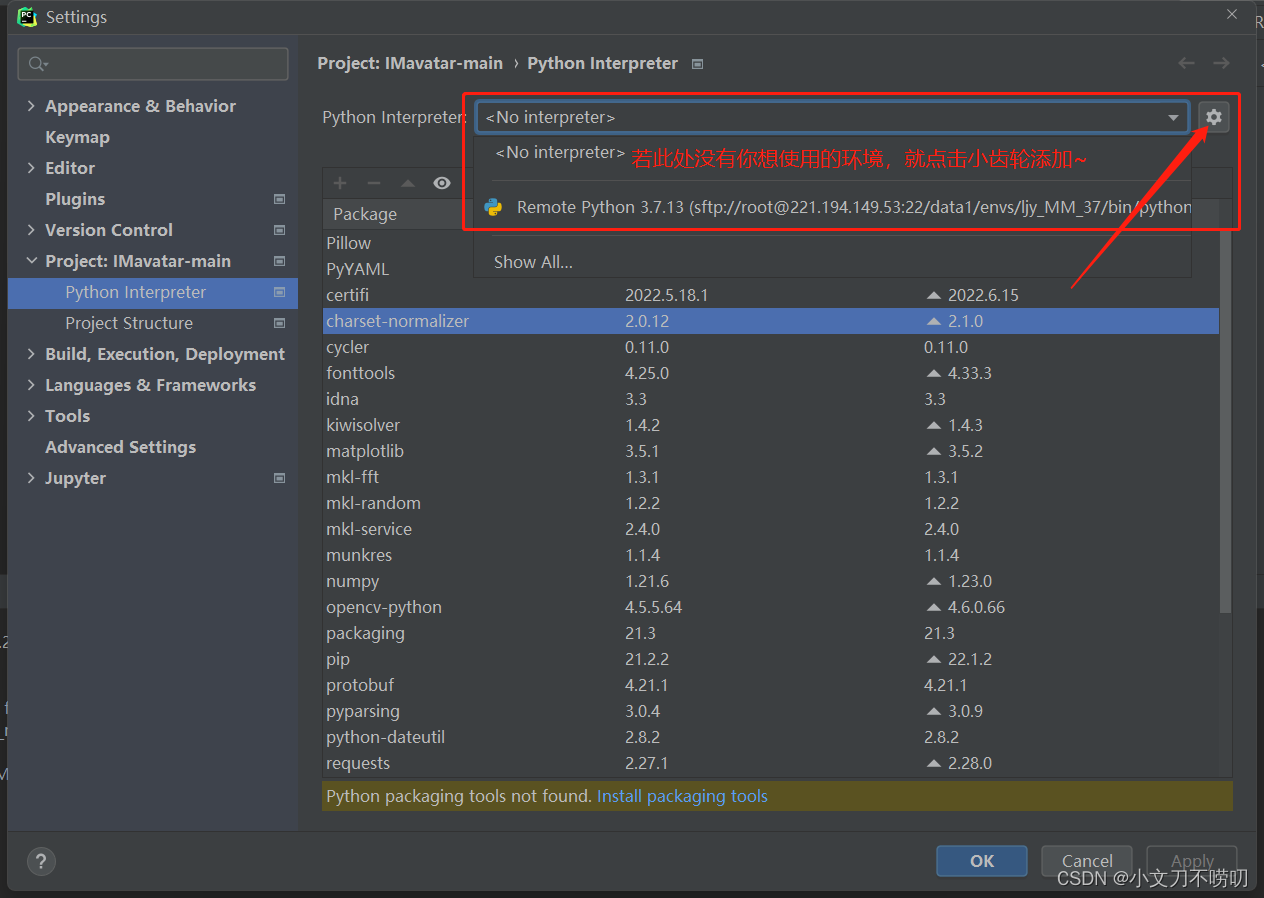Expand Languages & Frameworks section
The image size is (1264, 898).
31,385
